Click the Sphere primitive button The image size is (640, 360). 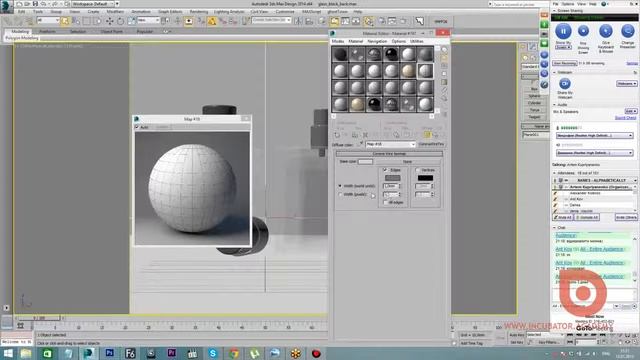coord(534,96)
